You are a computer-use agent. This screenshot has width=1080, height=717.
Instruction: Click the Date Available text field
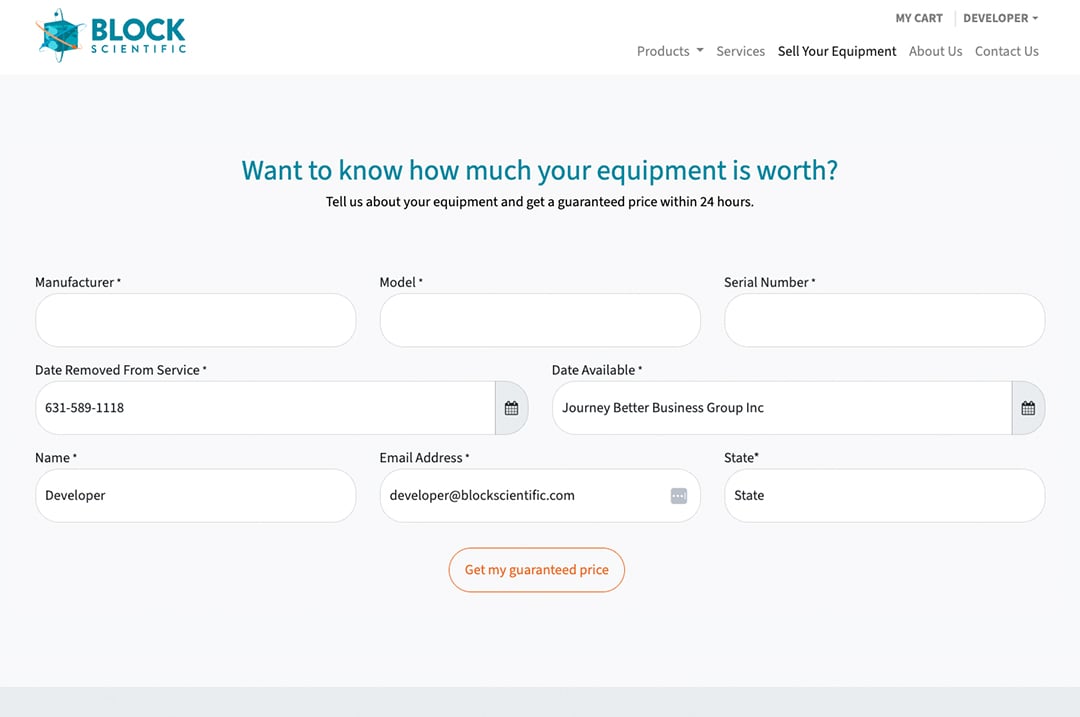[782, 408]
